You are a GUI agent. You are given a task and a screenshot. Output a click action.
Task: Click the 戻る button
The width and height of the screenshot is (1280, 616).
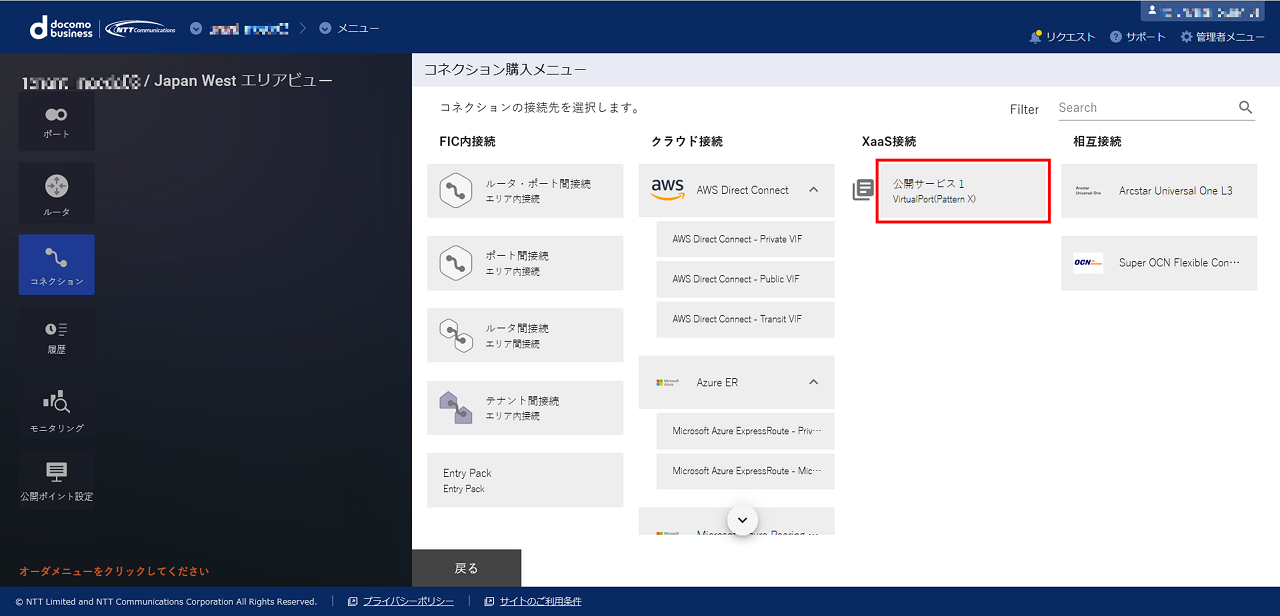(x=466, y=568)
